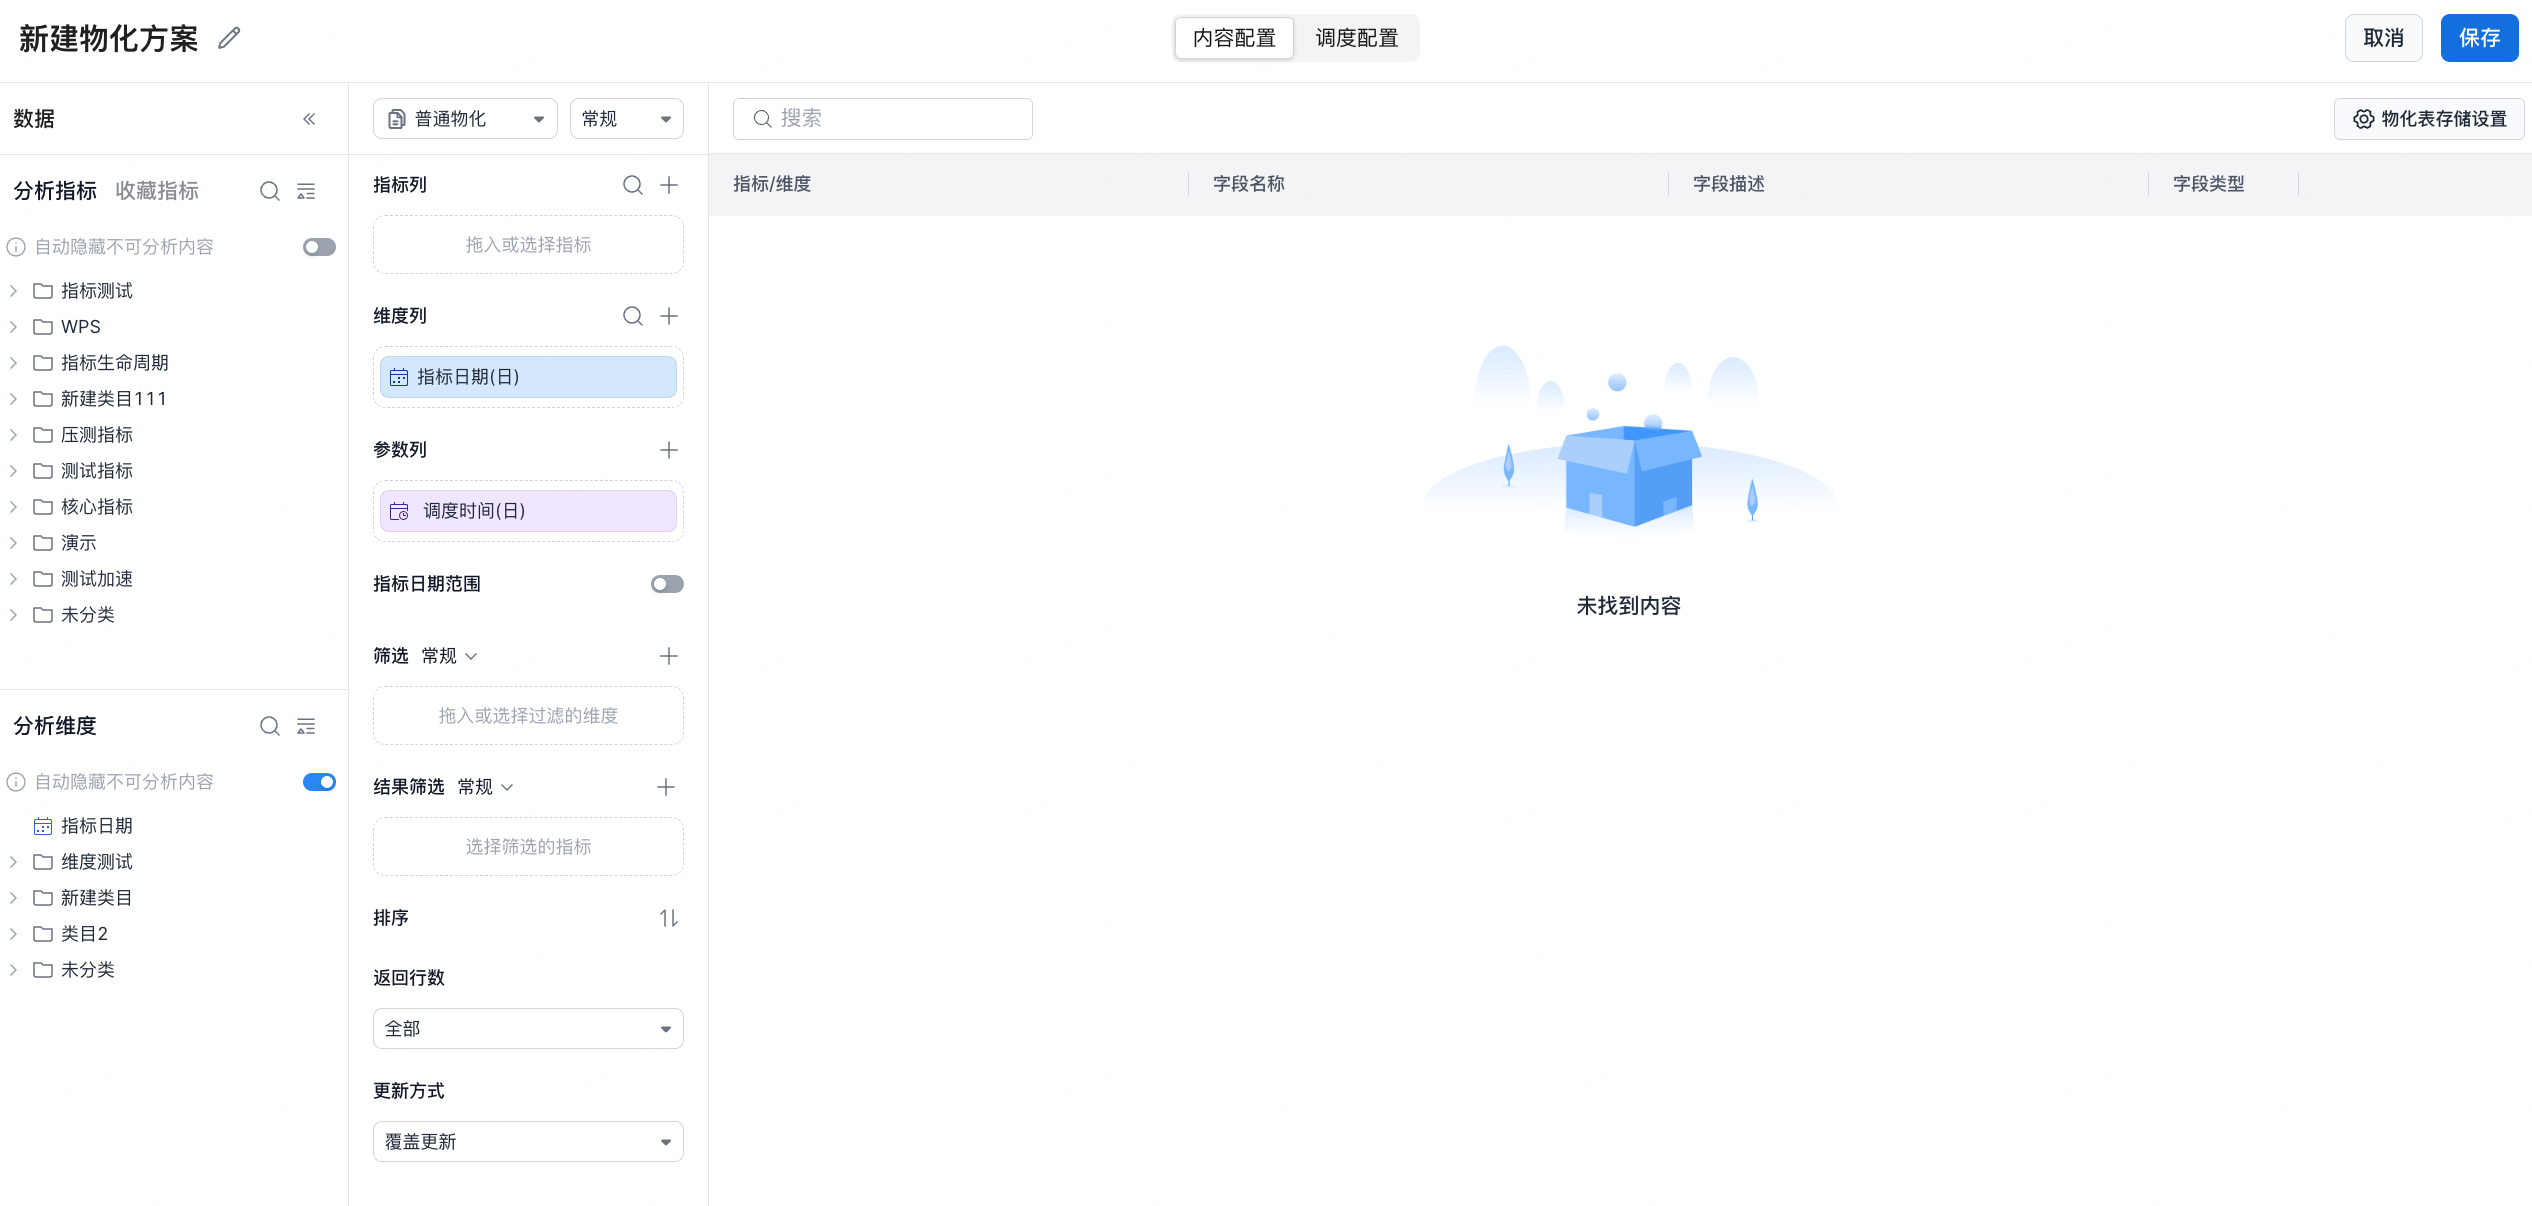
Task: Disable auto-hide toggle under 分析维度
Action: point(319,782)
